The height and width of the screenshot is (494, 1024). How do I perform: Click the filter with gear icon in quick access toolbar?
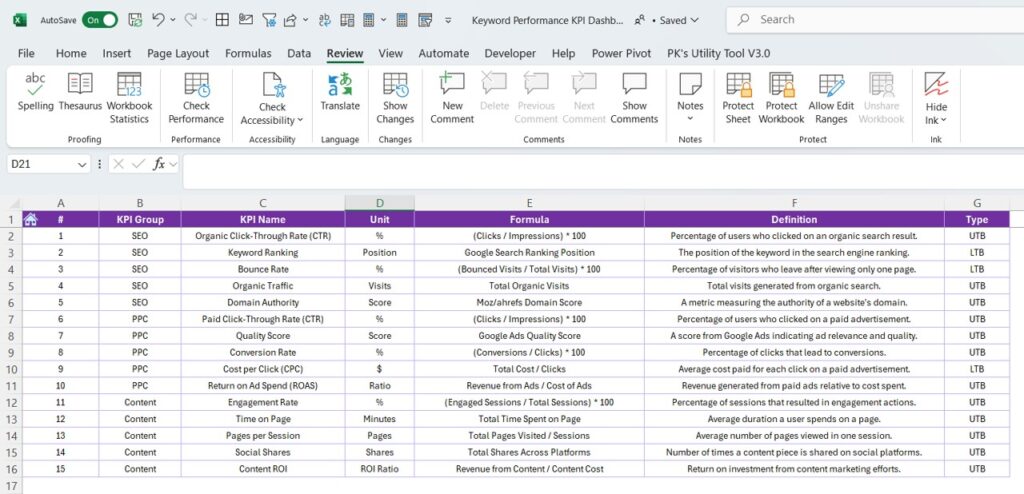(268, 20)
